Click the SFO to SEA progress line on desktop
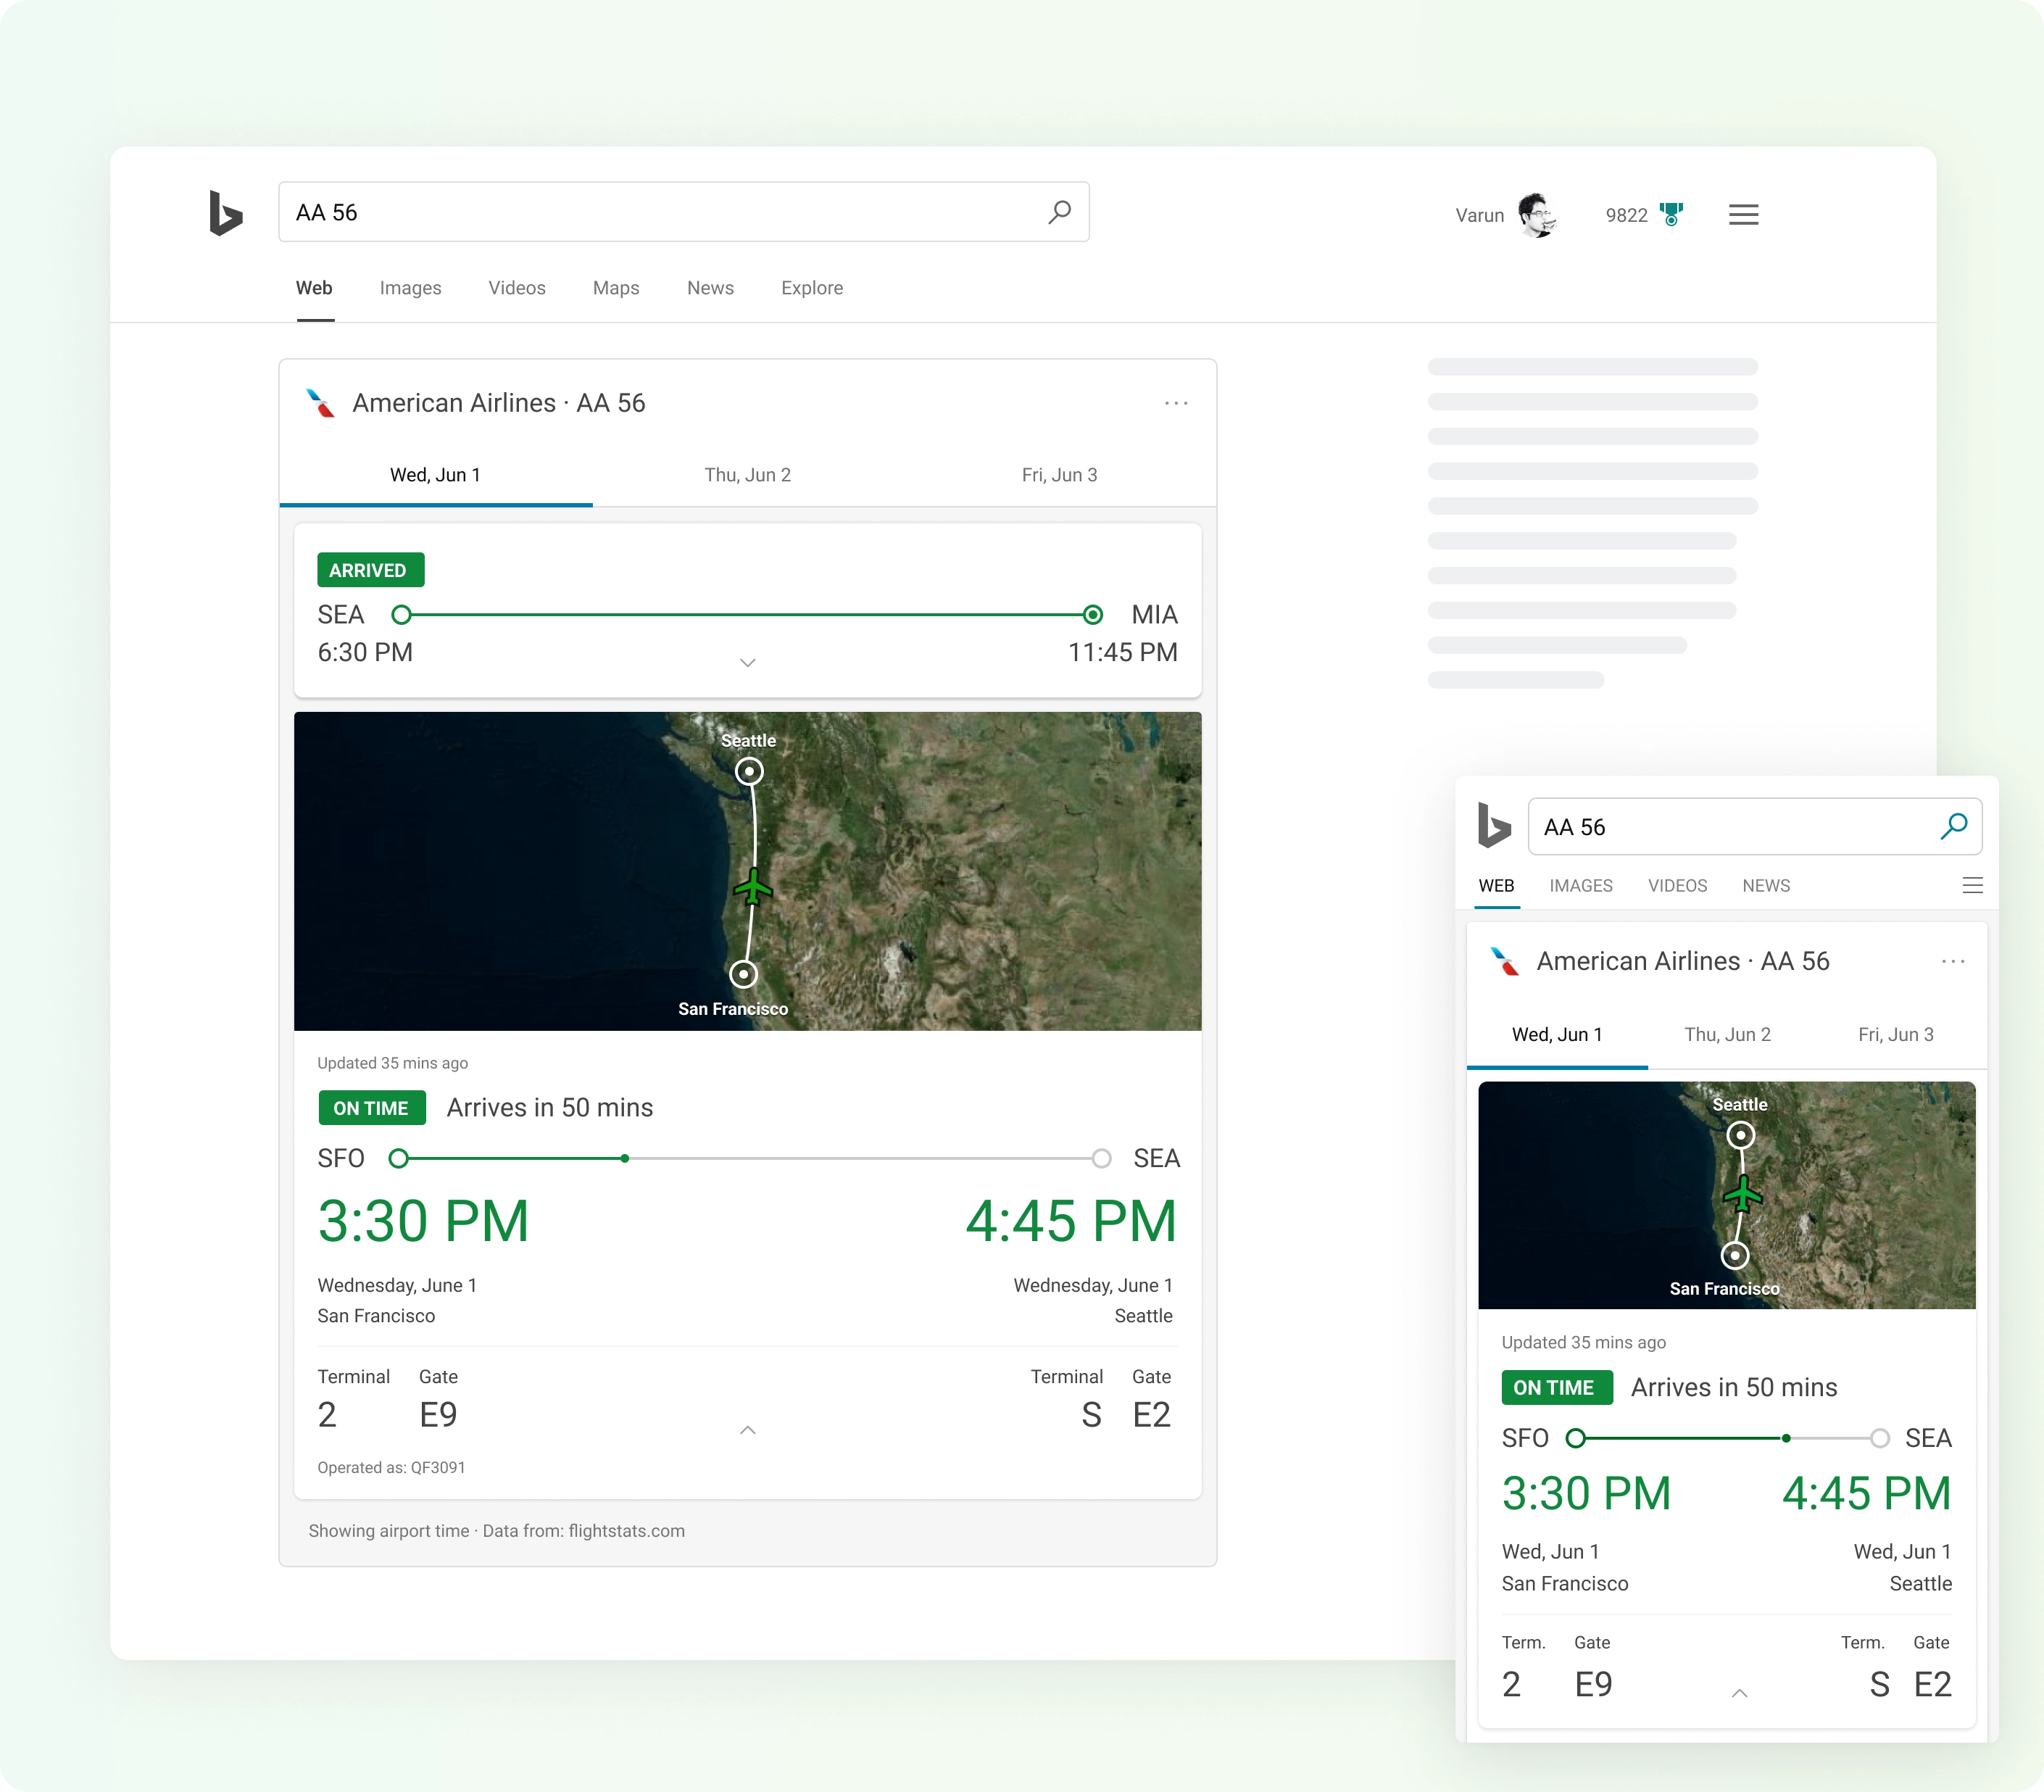Screen dimensions: 2044x1792 click(749, 1159)
